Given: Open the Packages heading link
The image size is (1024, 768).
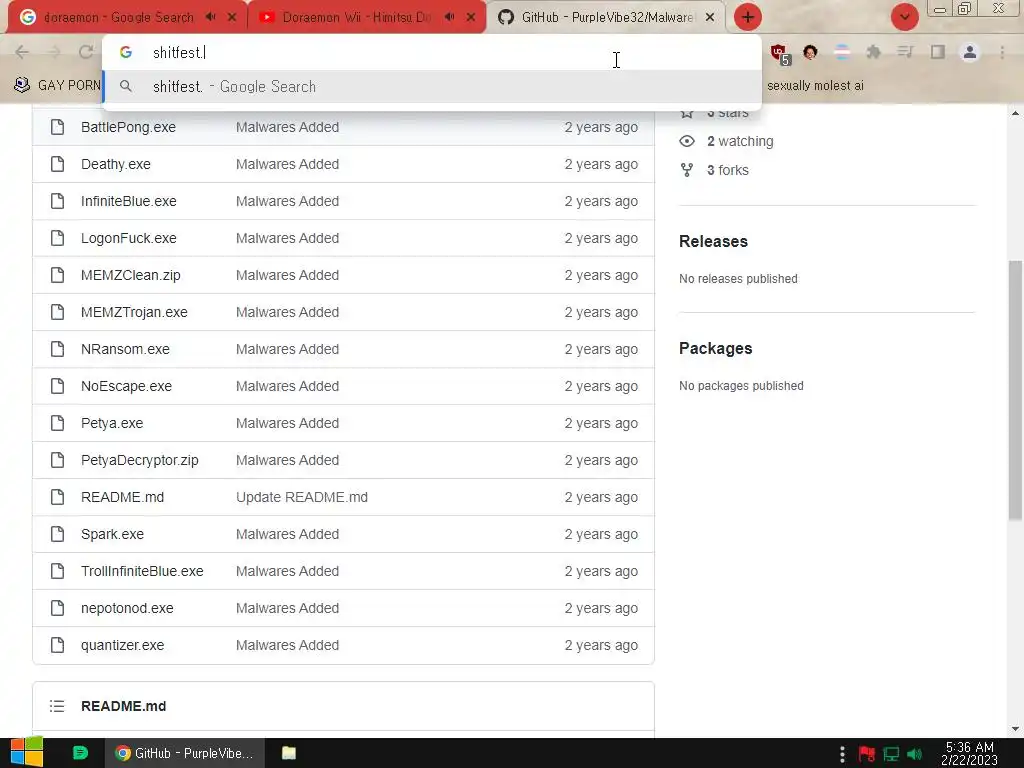Looking at the screenshot, I should (716, 349).
